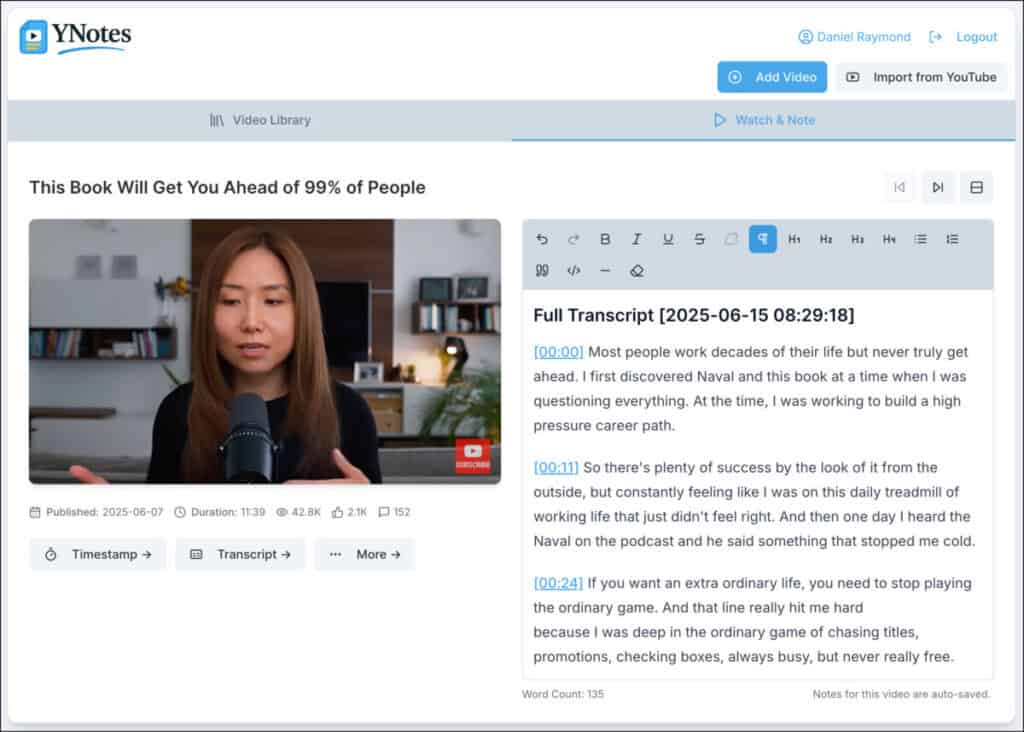
Task: Select the paragraph format button
Action: point(762,239)
